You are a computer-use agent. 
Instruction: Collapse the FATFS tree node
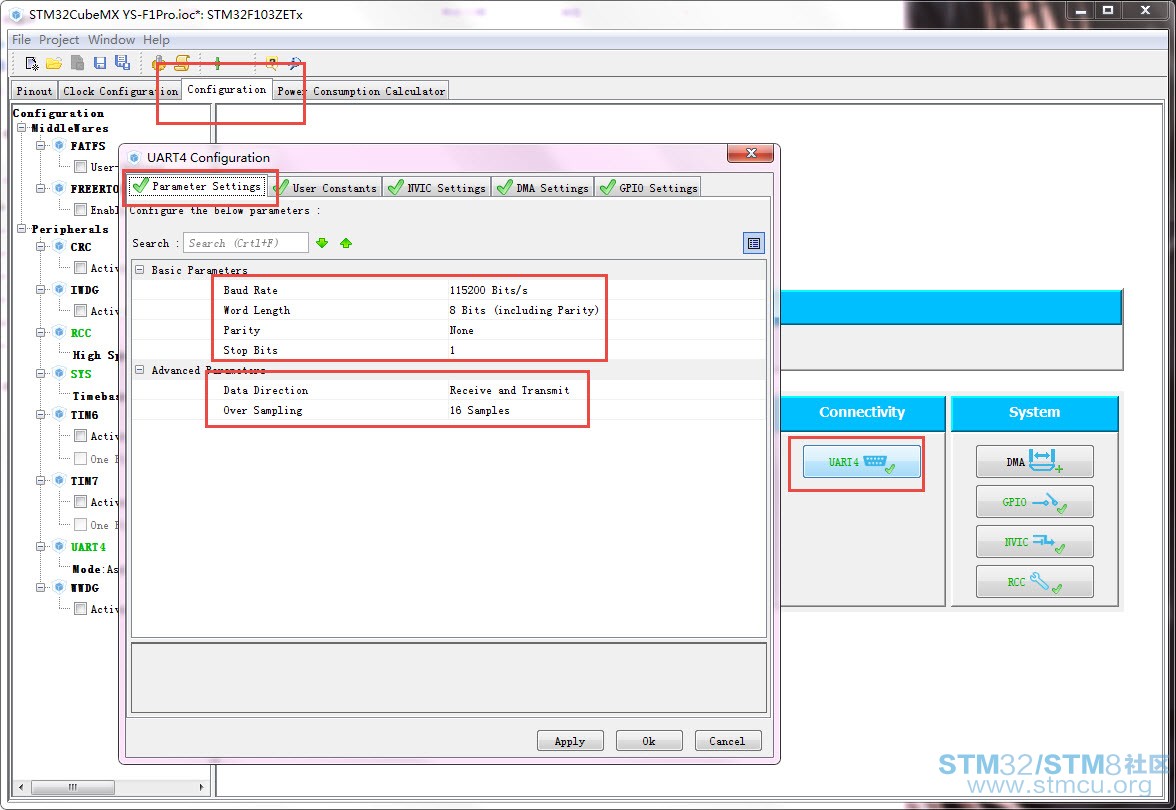tap(41, 146)
